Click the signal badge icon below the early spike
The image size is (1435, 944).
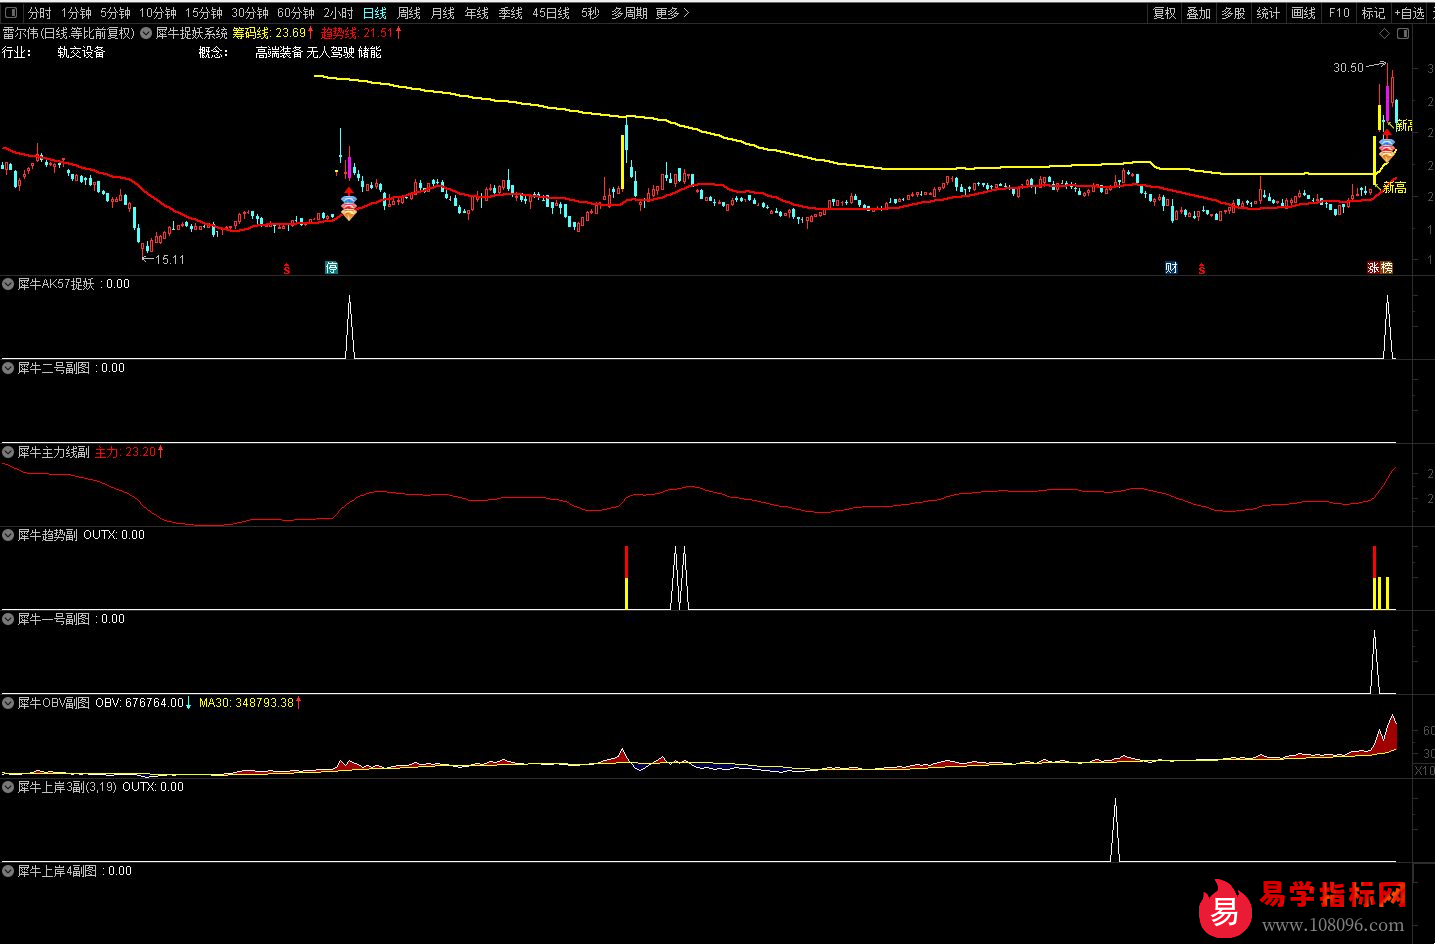pyautogui.click(x=349, y=207)
